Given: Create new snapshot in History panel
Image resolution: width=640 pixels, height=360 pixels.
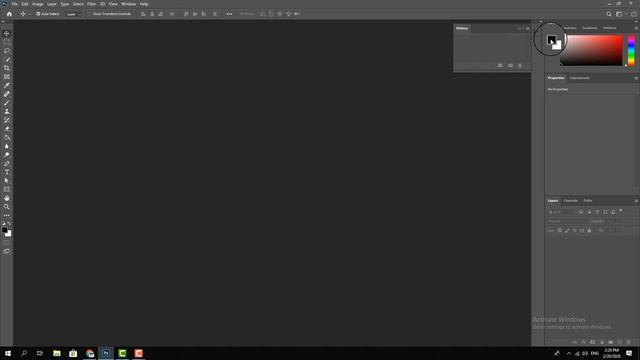Looking at the screenshot, I should pyautogui.click(x=510, y=65).
